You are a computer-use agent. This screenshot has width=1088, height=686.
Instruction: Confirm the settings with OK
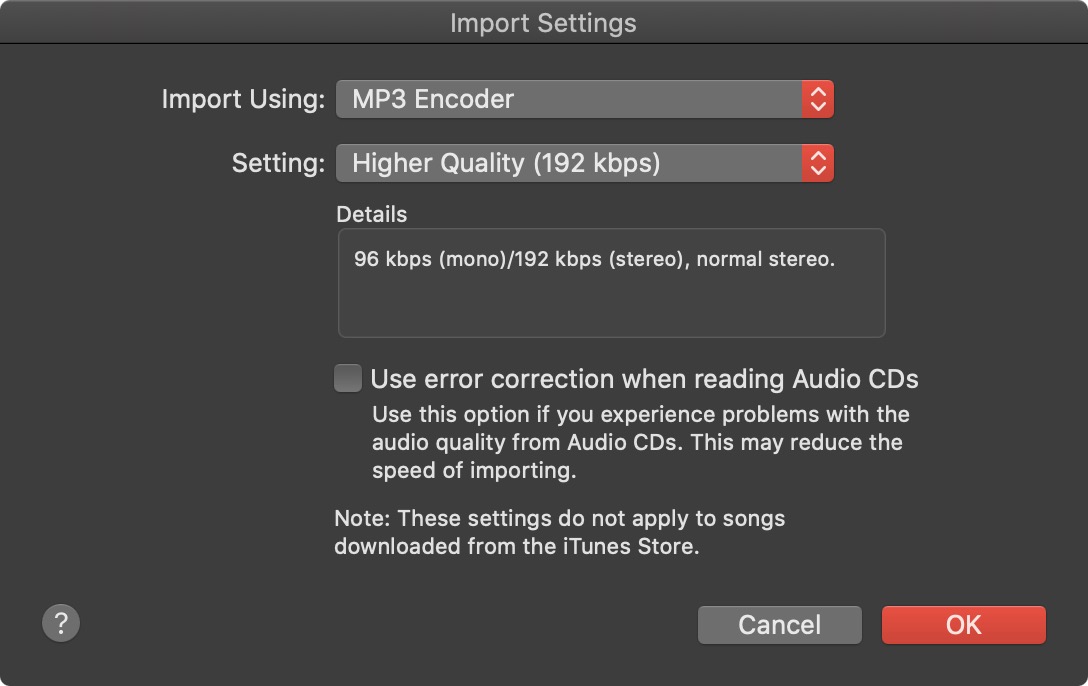pyautogui.click(x=963, y=625)
